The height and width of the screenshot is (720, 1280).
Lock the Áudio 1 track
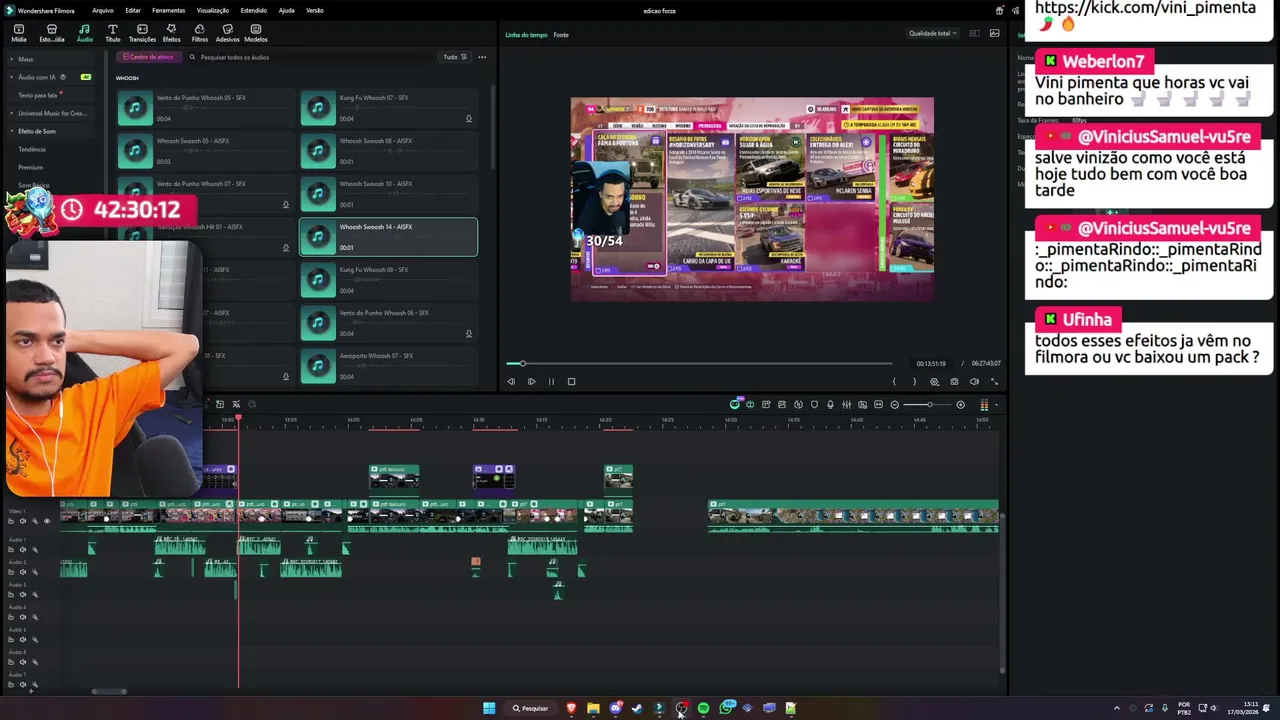(11, 550)
